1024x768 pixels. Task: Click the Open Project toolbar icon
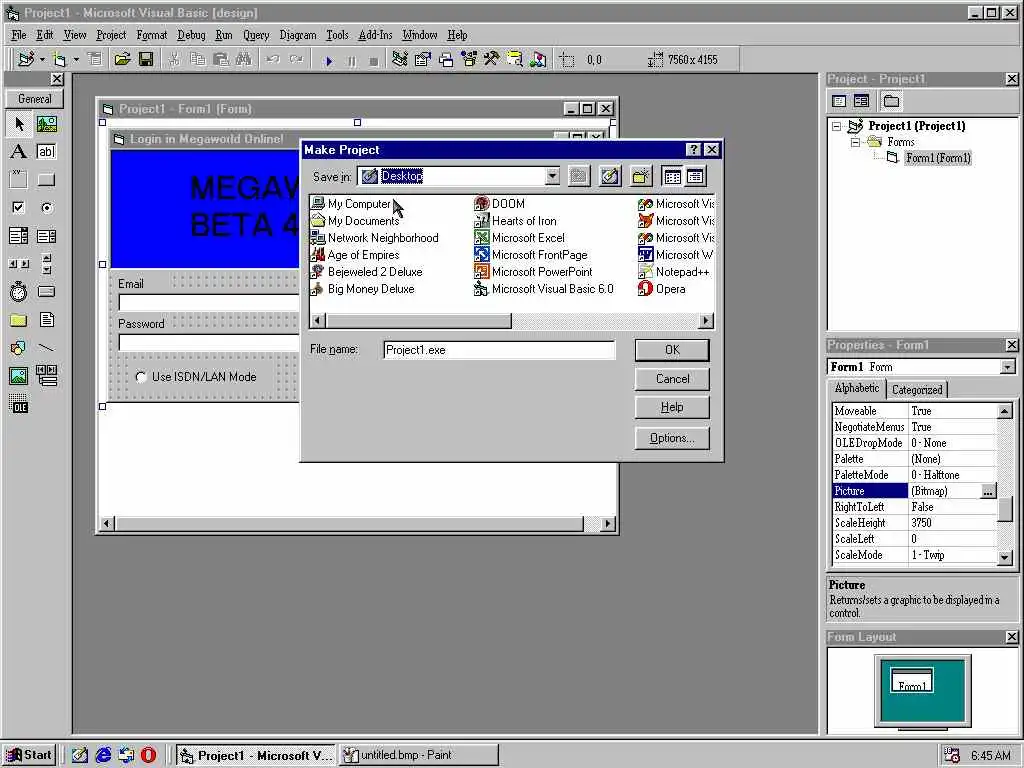coord(122,59)
